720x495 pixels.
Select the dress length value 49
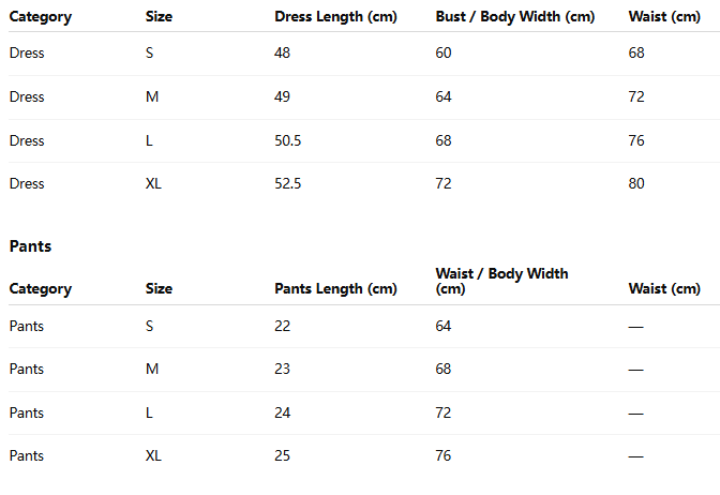click(x=282, y=97)
